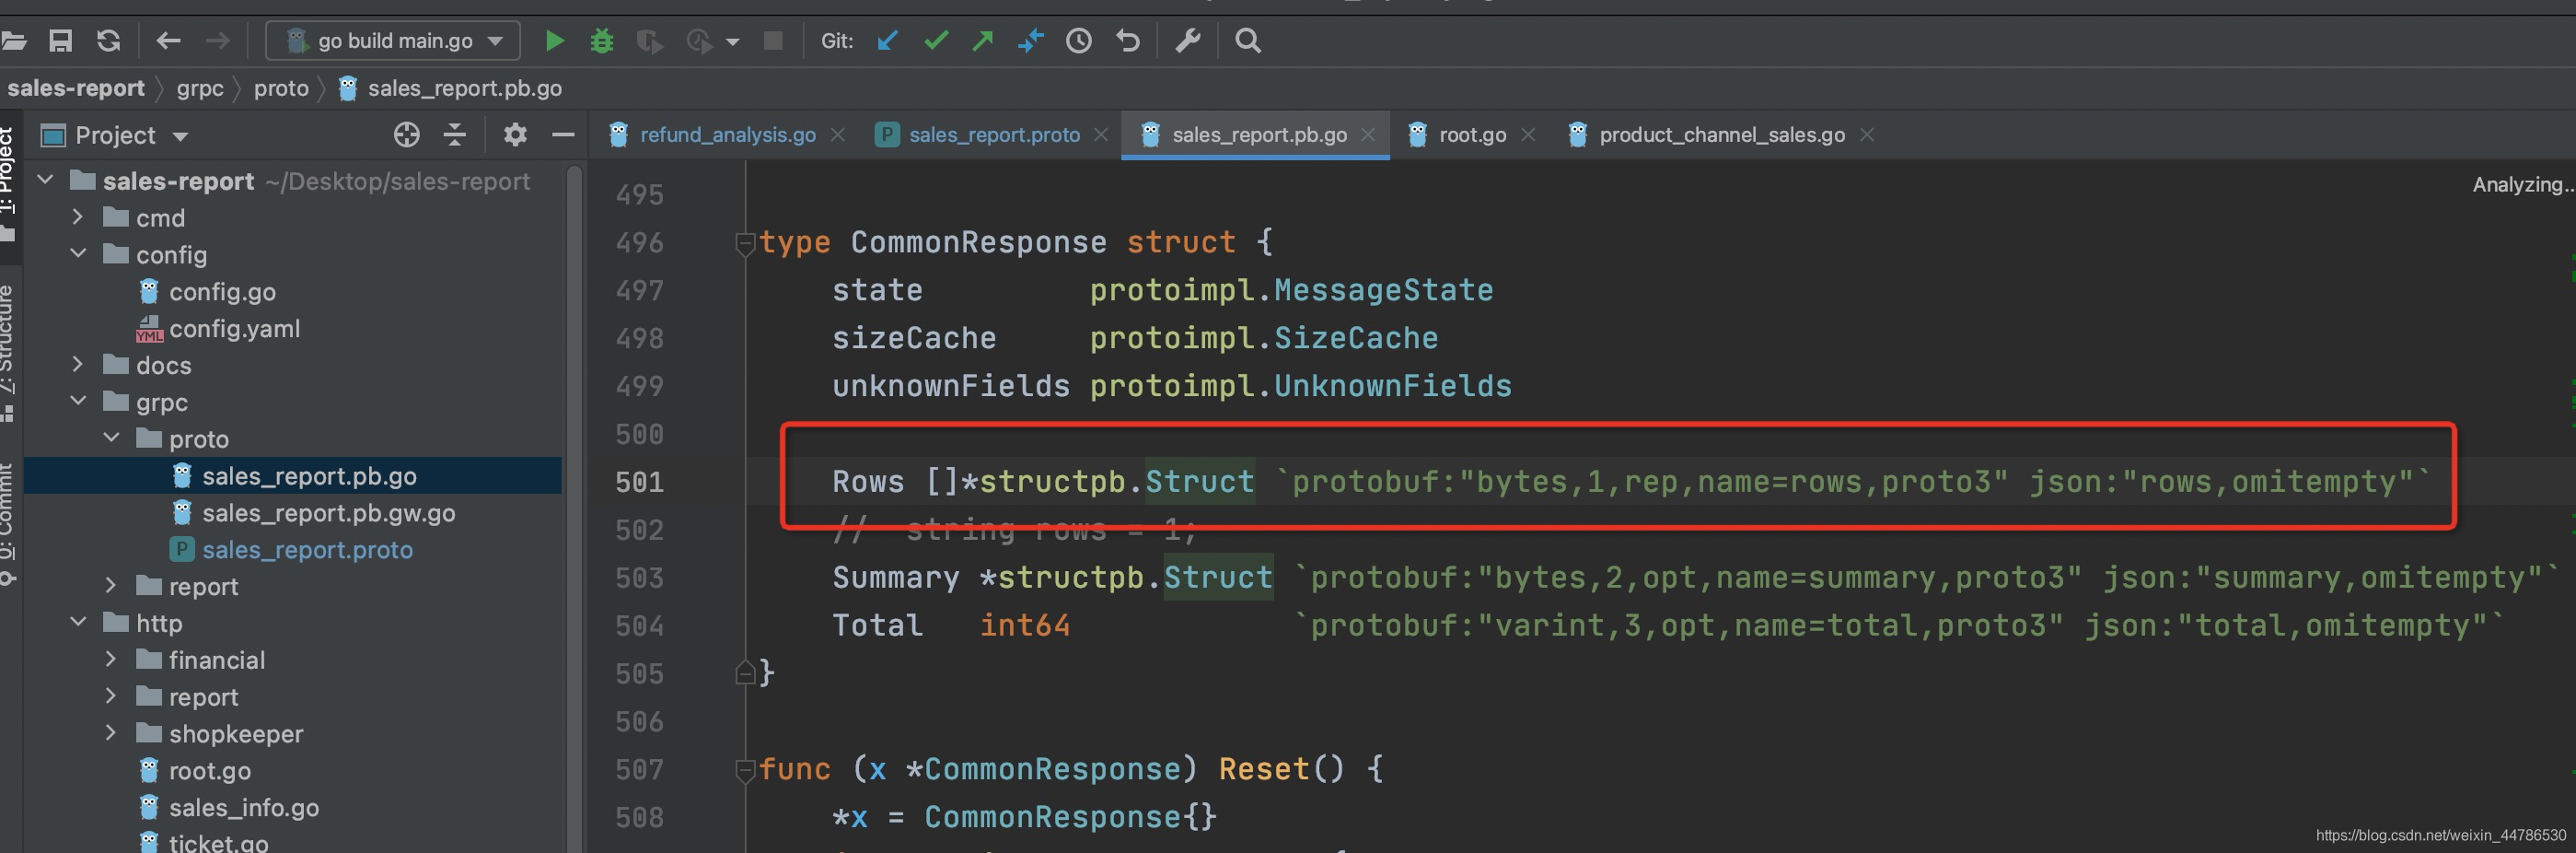Run the go build main.go configuration
The width and height of the screenshot is (2576, 853).
point(554,41)
